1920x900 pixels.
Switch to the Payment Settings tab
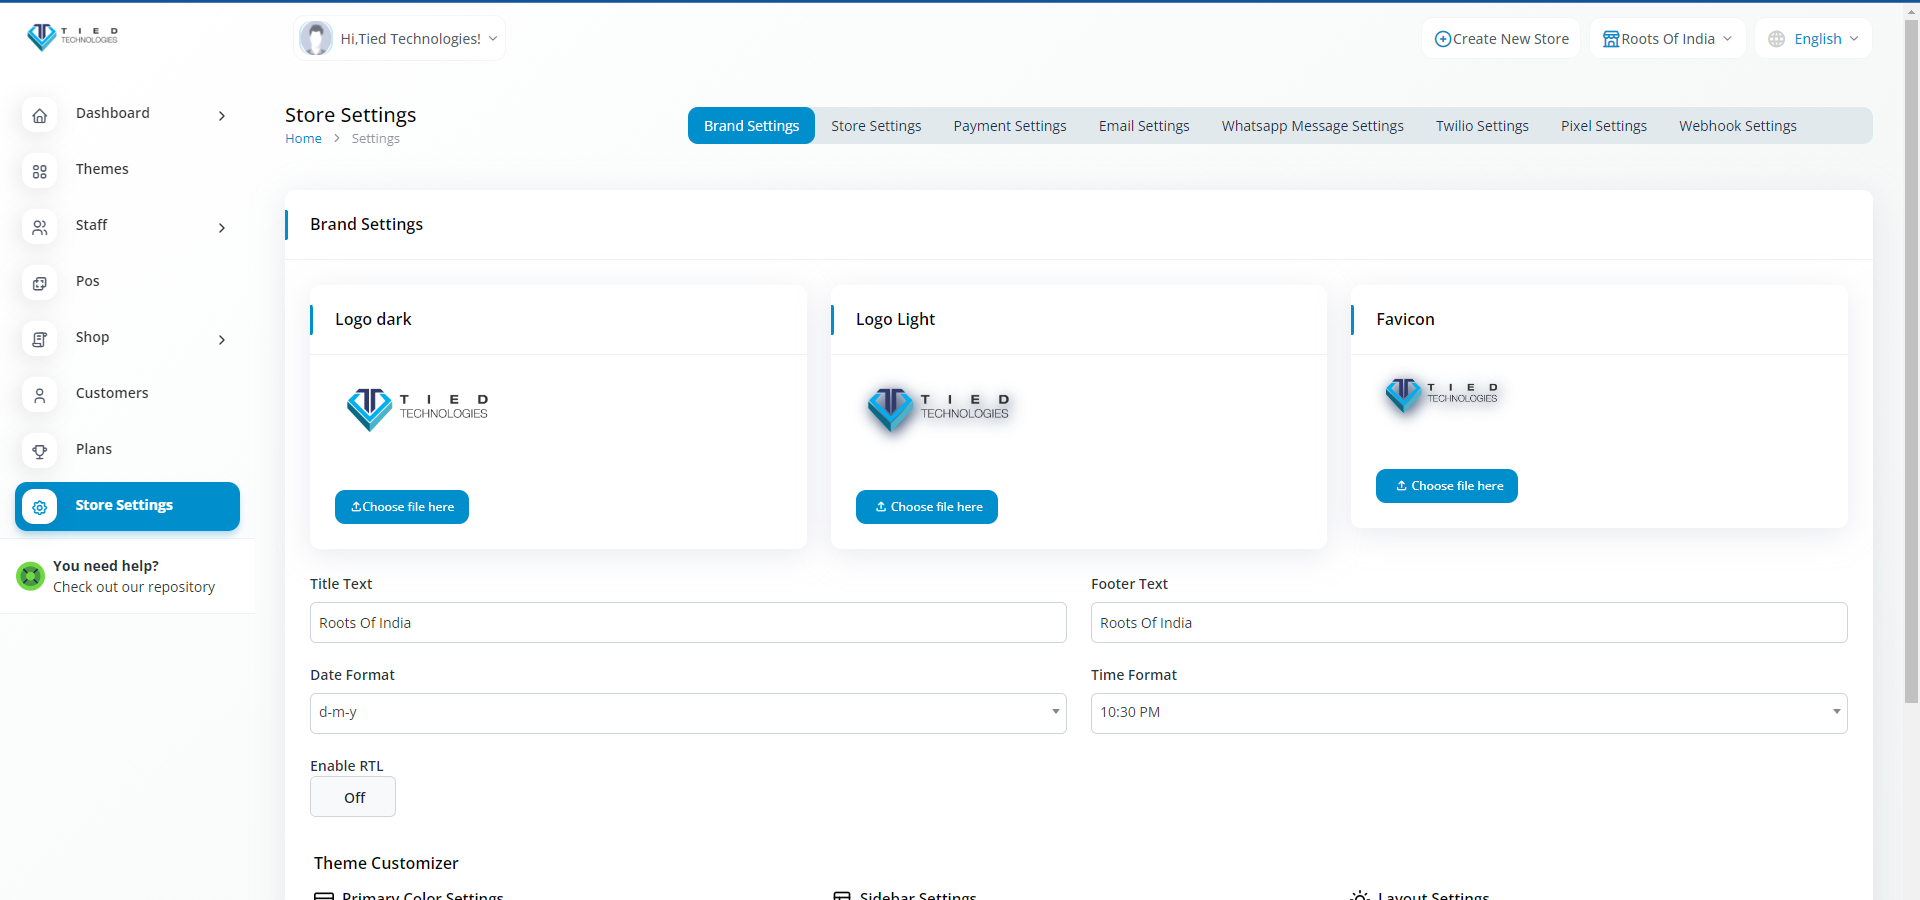(1009, 126)
